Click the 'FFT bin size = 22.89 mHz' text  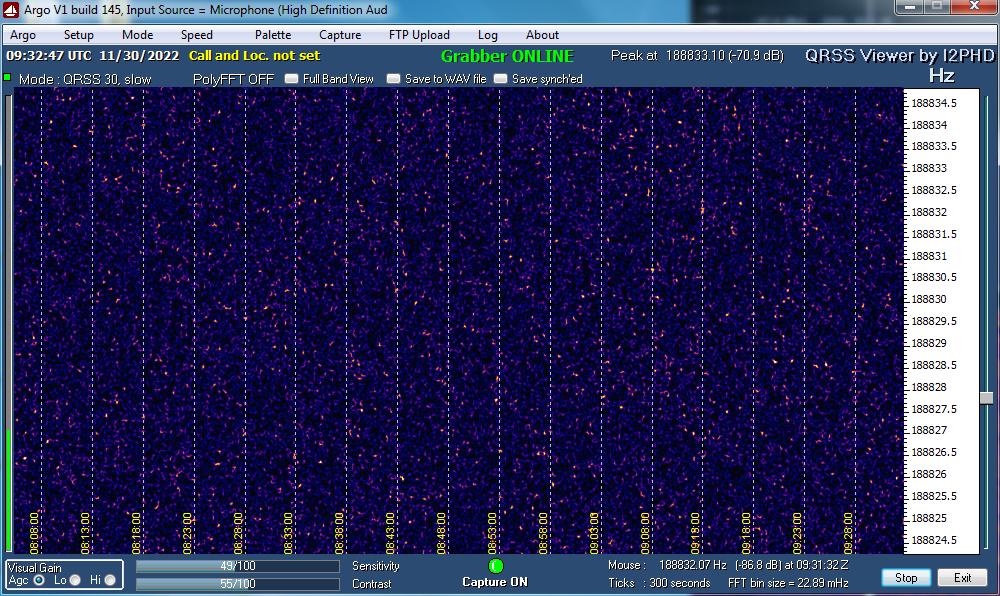[788, 583]
